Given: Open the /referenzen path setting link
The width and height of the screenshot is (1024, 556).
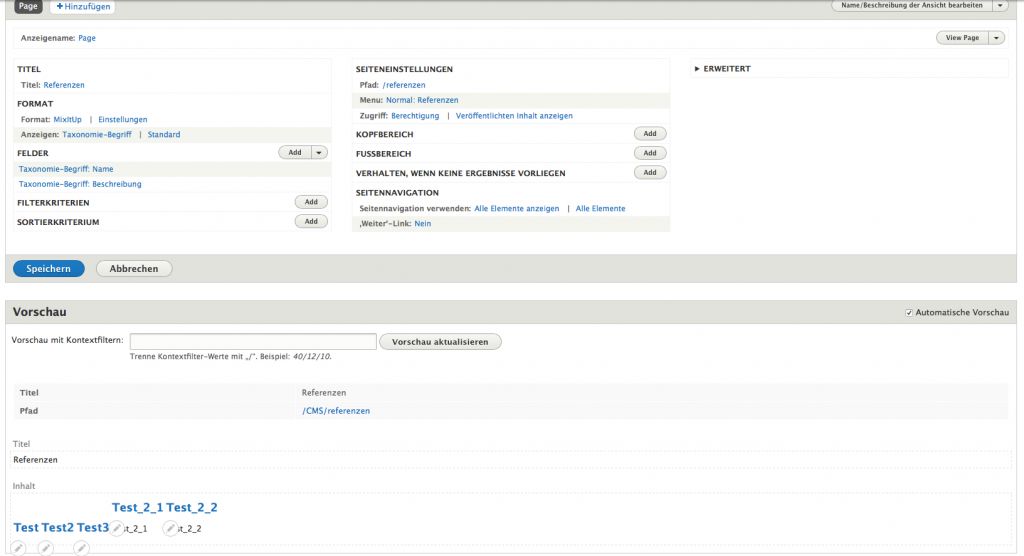Looking at the screenshot, I should click(x=403, y=85).
